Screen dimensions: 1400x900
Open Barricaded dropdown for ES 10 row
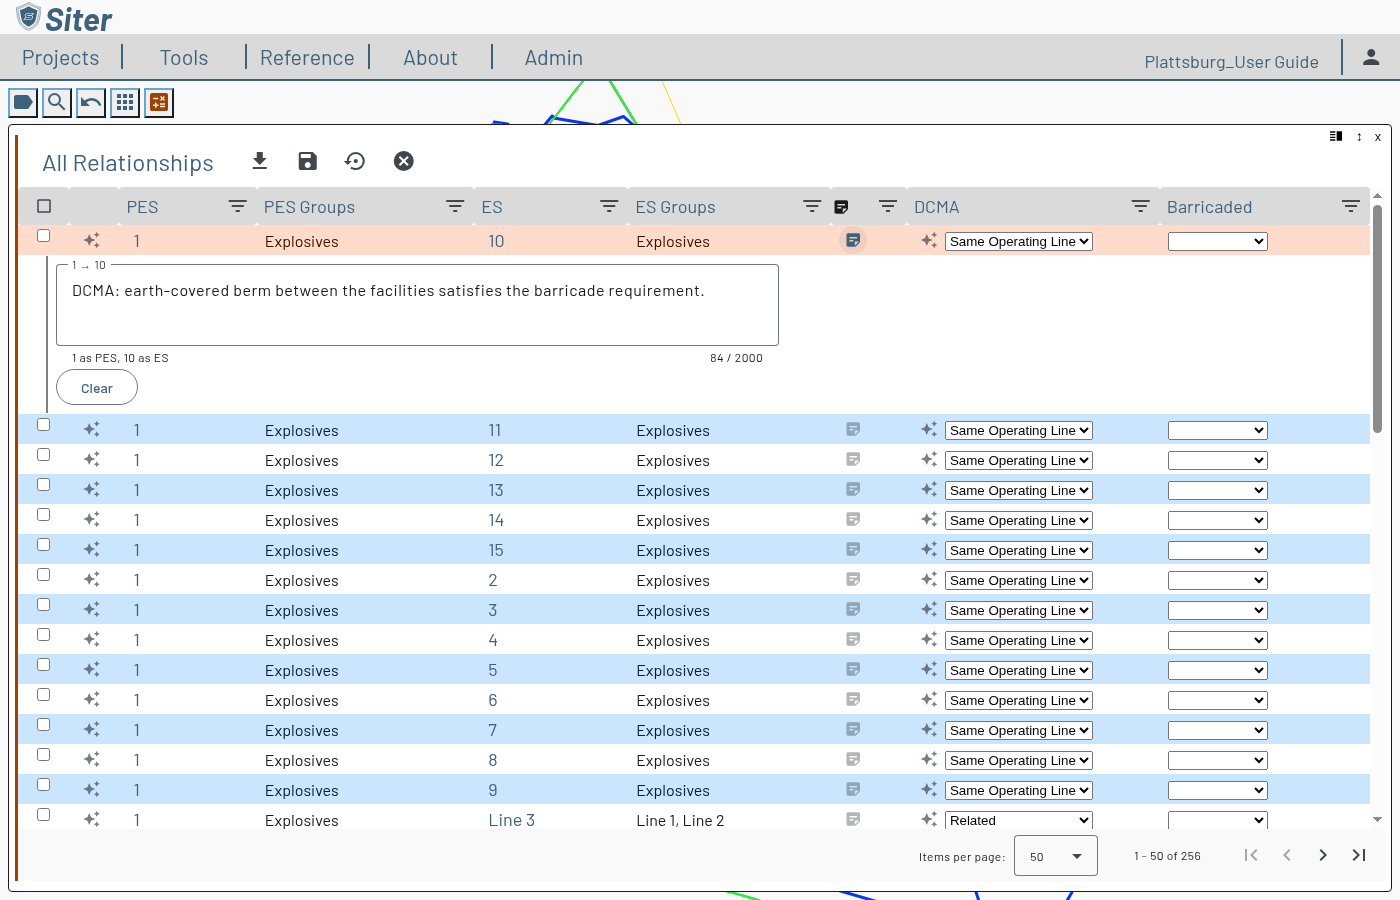pyautogui.click(x=1218, y=241)
